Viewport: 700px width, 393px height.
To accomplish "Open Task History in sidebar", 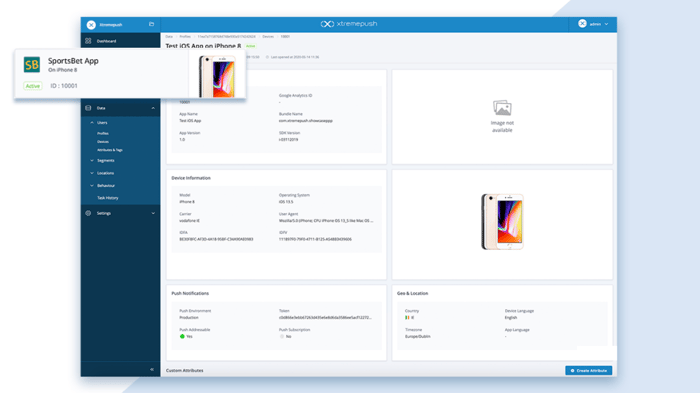I will click(x=108, y=198).
